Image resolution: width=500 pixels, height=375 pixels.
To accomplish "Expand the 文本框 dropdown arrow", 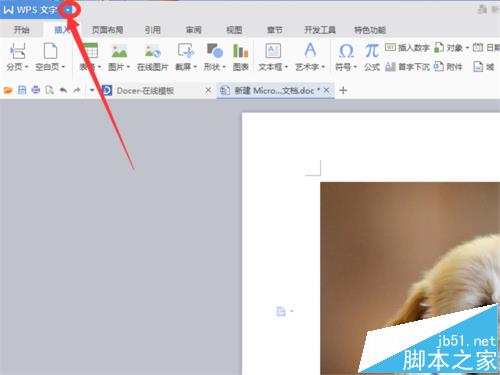I will coord(286,67).
